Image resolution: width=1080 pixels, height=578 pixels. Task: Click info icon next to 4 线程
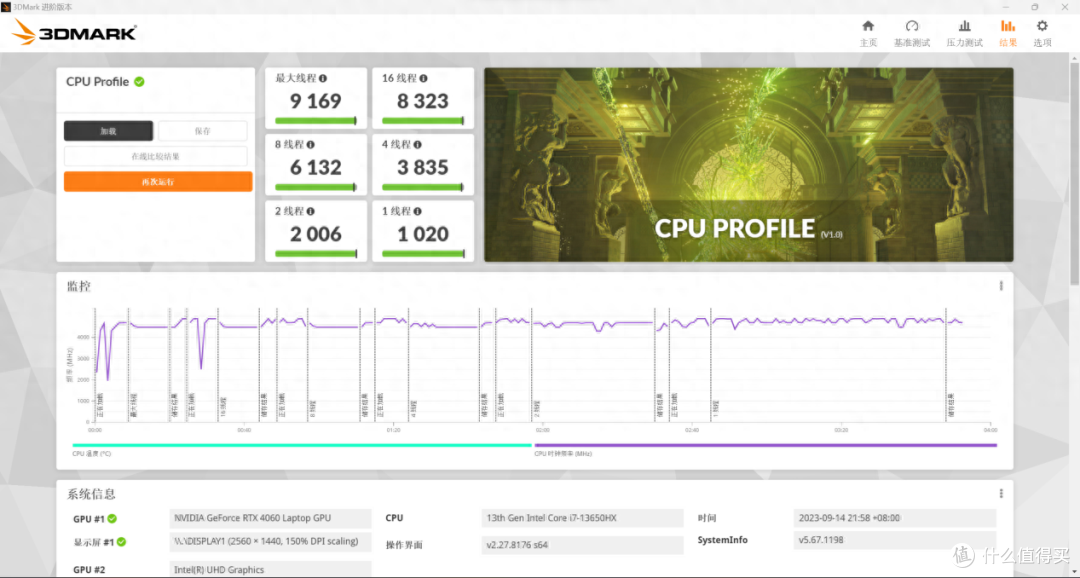coord(417,145)
